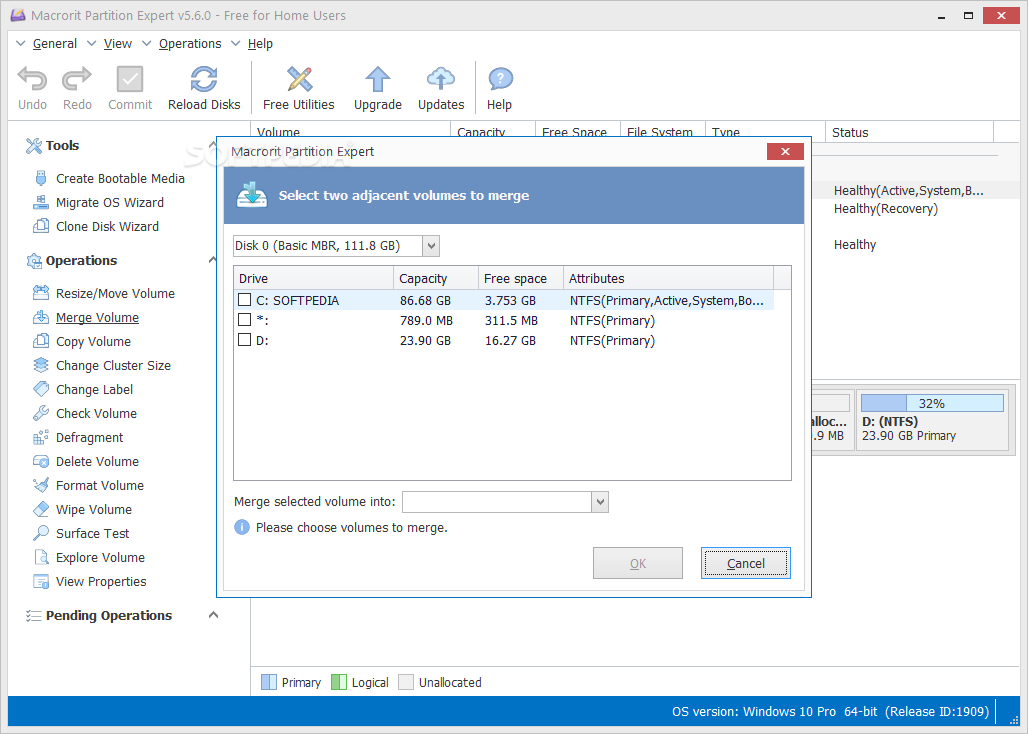
Task: Click the Undo toolbar icon
Action: [32, 79]
